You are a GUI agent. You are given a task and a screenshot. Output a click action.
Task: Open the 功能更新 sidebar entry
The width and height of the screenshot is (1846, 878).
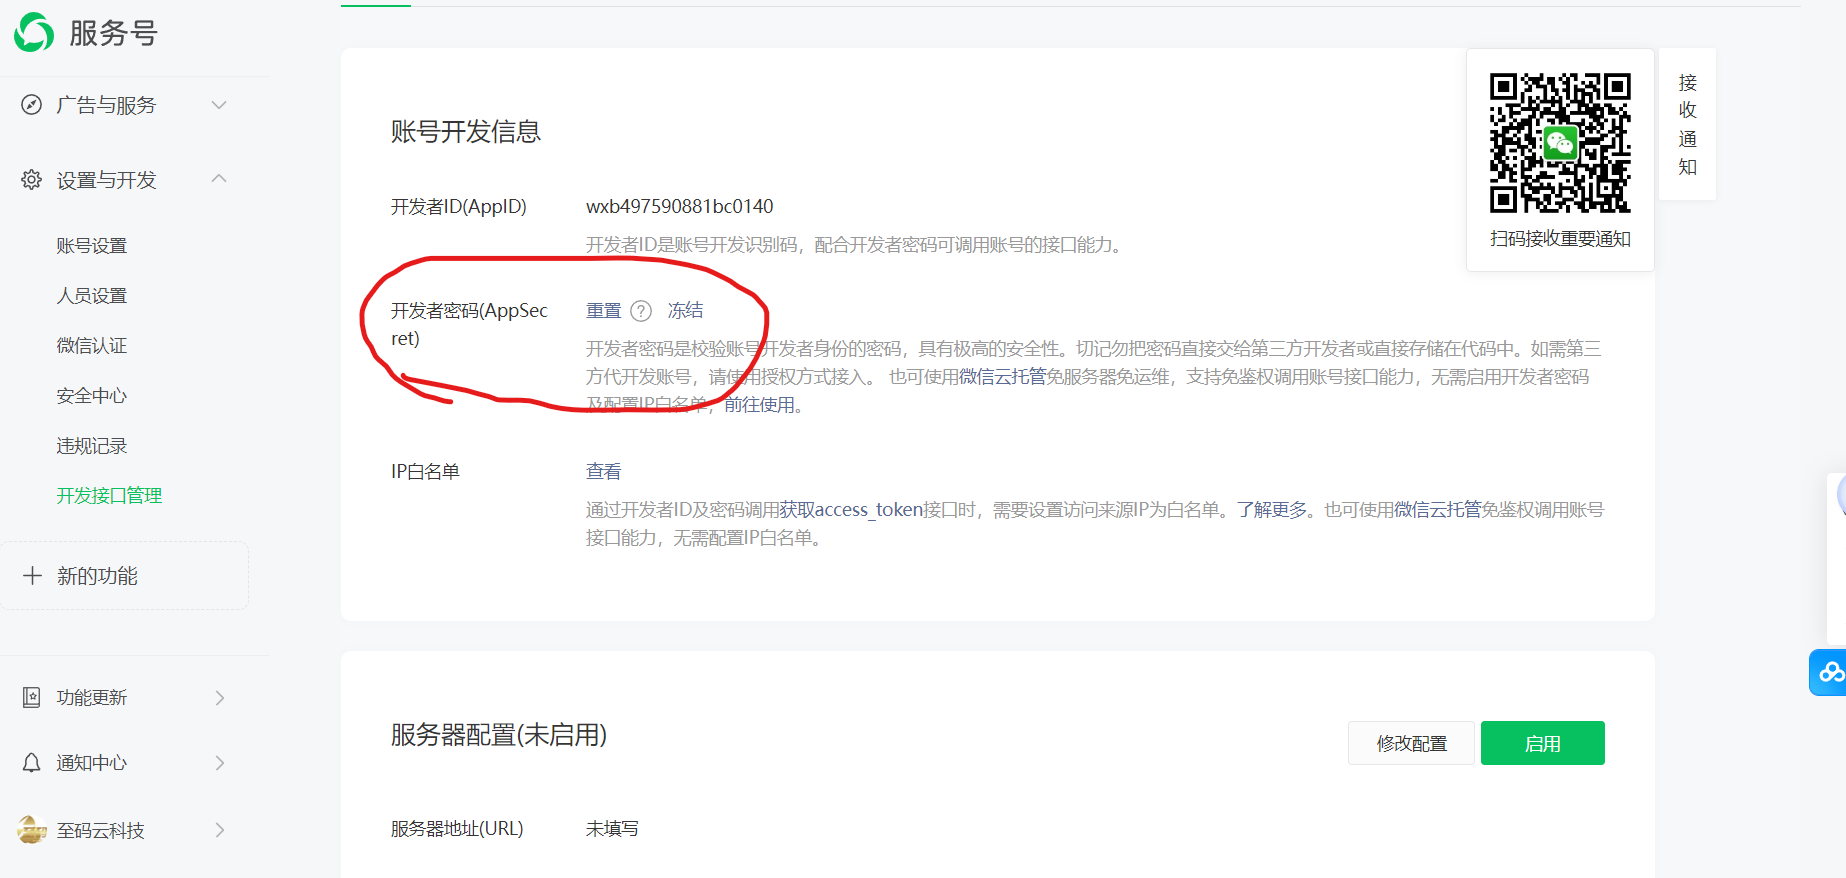tap(92, 698)
